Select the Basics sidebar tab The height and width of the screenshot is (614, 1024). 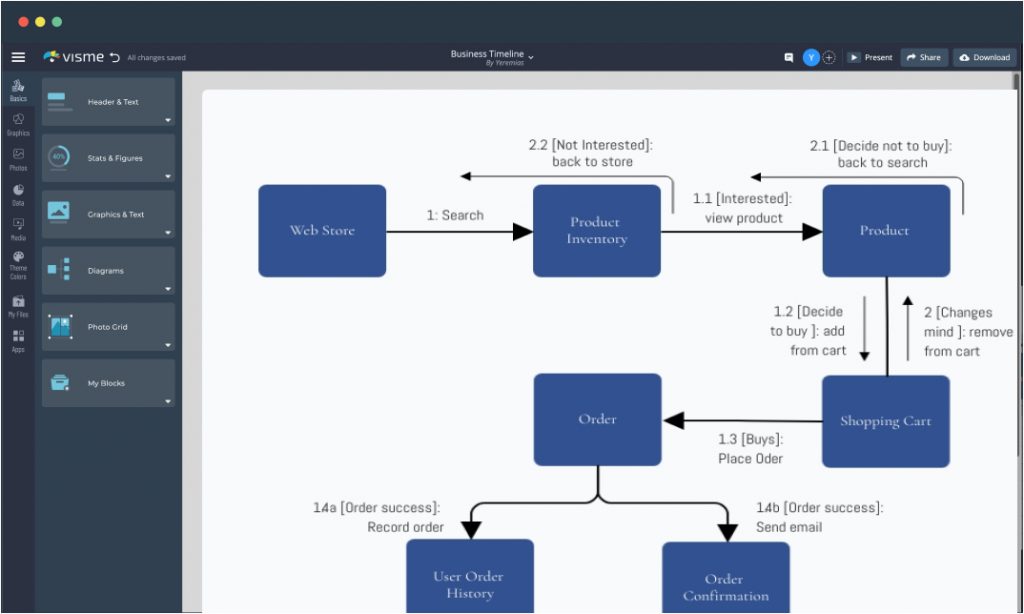[18, 92]
